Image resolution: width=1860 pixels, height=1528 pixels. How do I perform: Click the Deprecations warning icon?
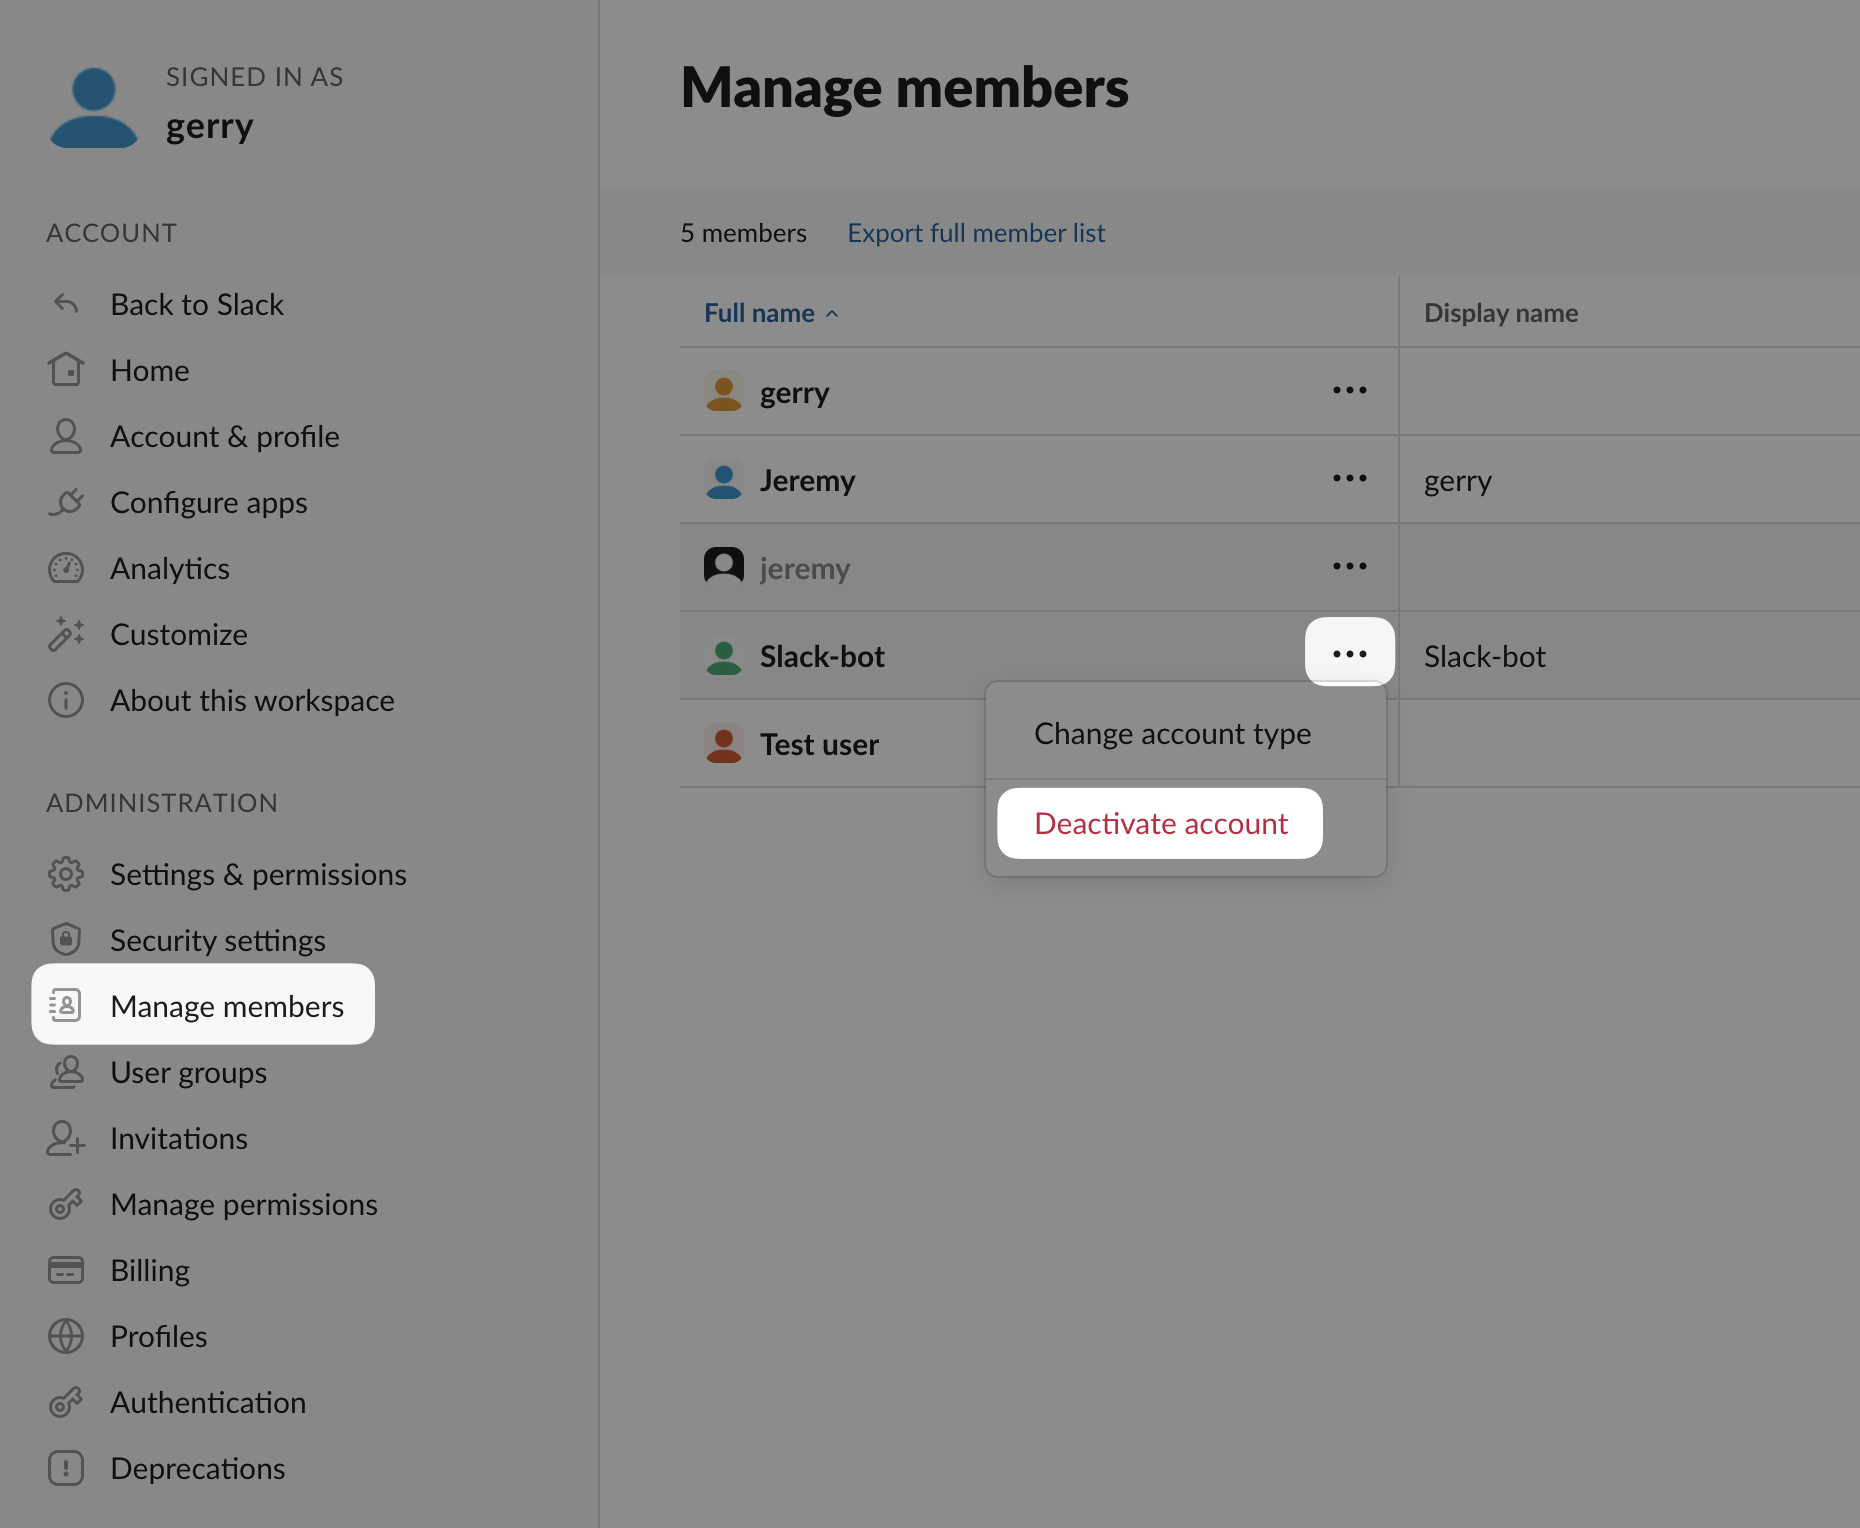coord(66,1468)
